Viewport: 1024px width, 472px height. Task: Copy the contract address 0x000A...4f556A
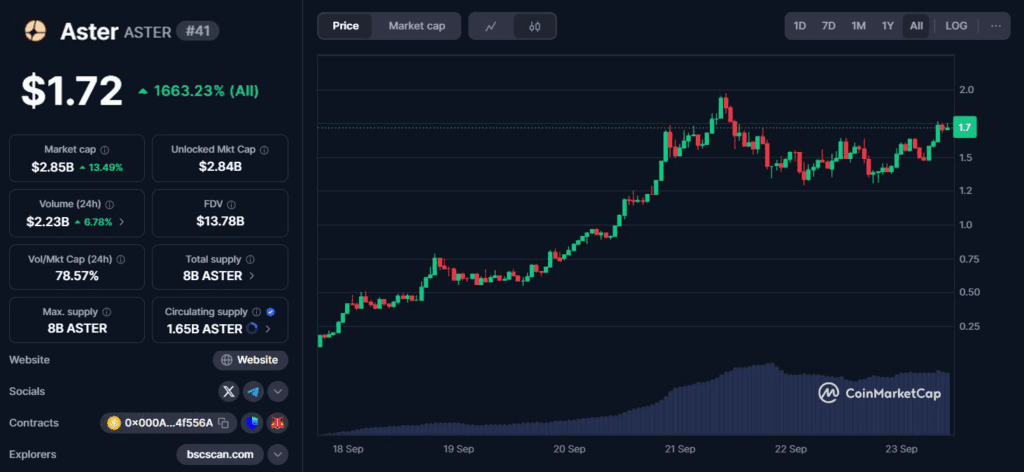coord(224,423)
